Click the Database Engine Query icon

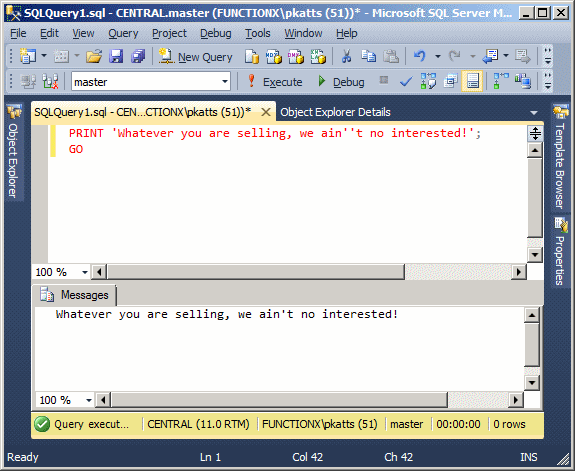click(x=252, y=56)
